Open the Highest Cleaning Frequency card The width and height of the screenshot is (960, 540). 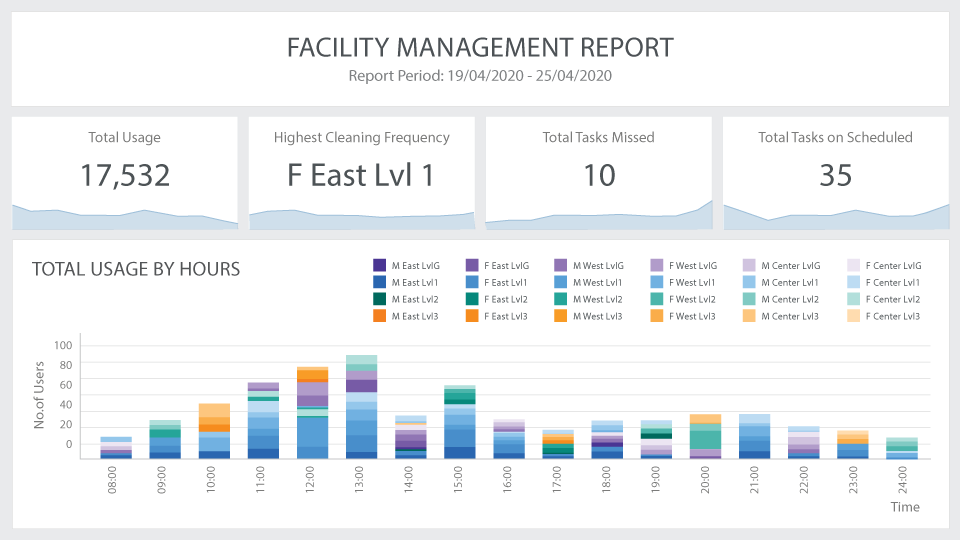(x=362, y=173)
